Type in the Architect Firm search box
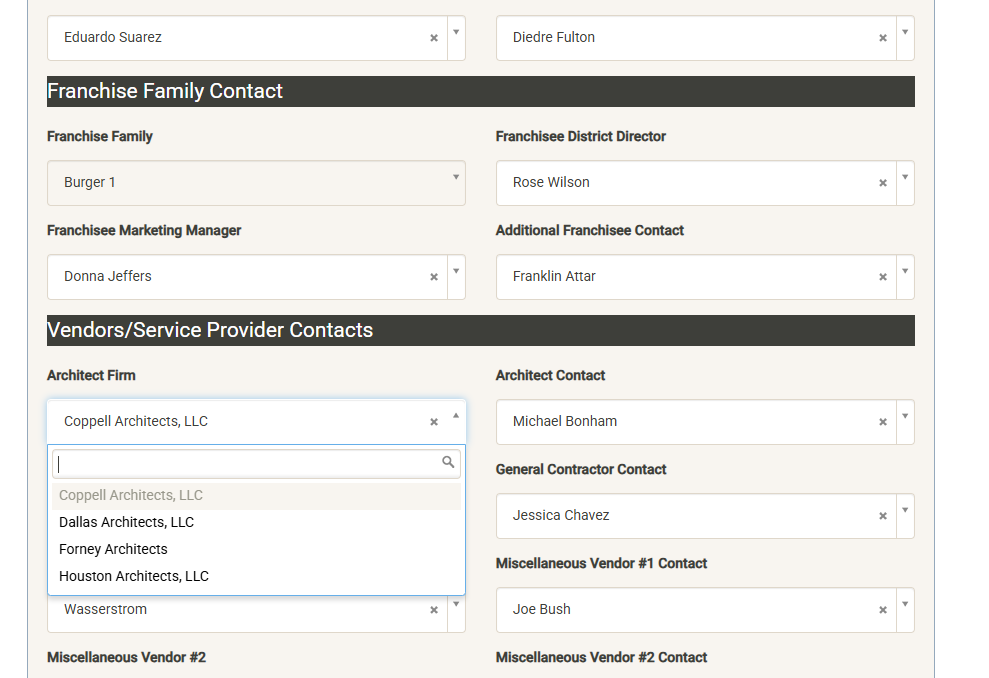Image resolution: width=989 pixels, height=678 pixels. point(248,463)
